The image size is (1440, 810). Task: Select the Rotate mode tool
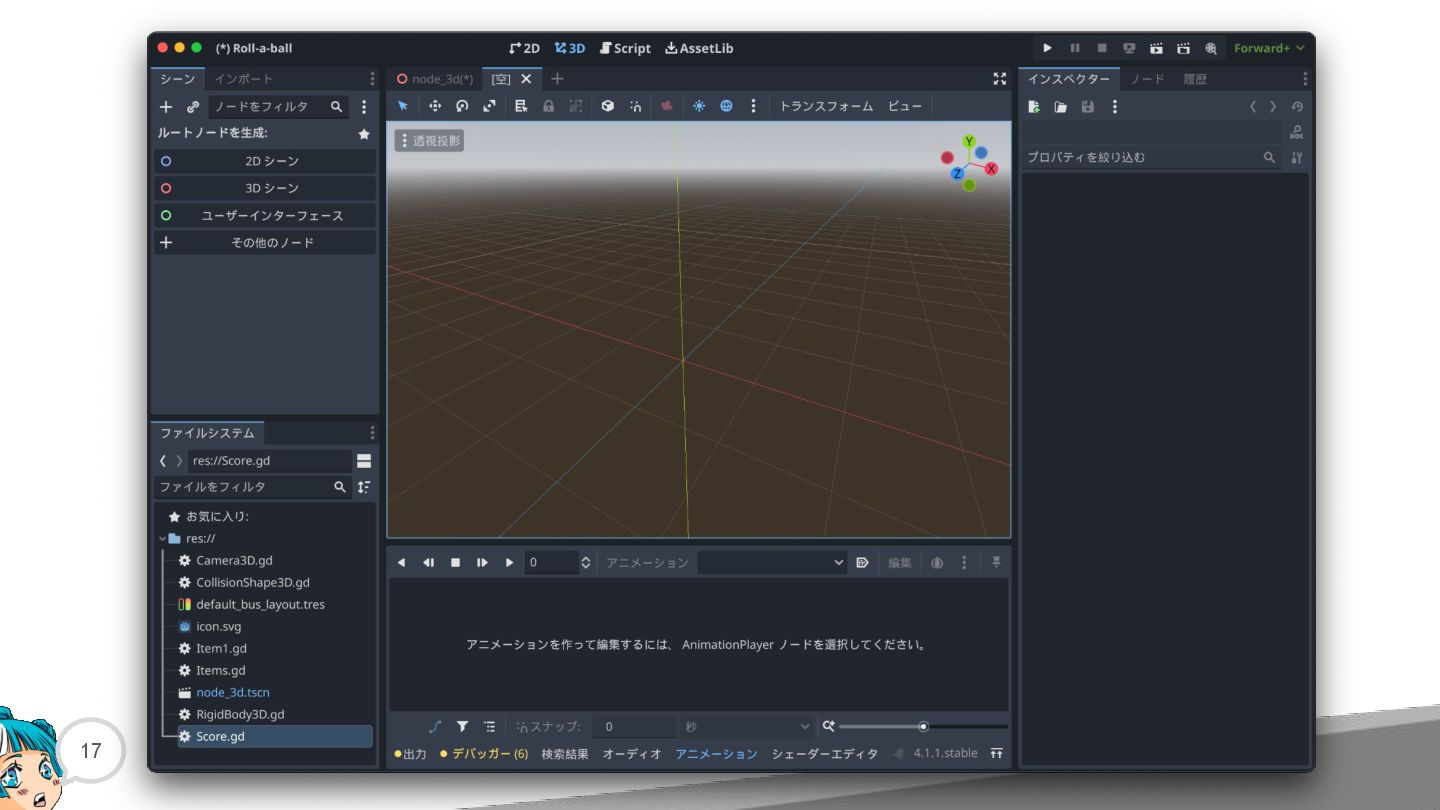[462, 106]
